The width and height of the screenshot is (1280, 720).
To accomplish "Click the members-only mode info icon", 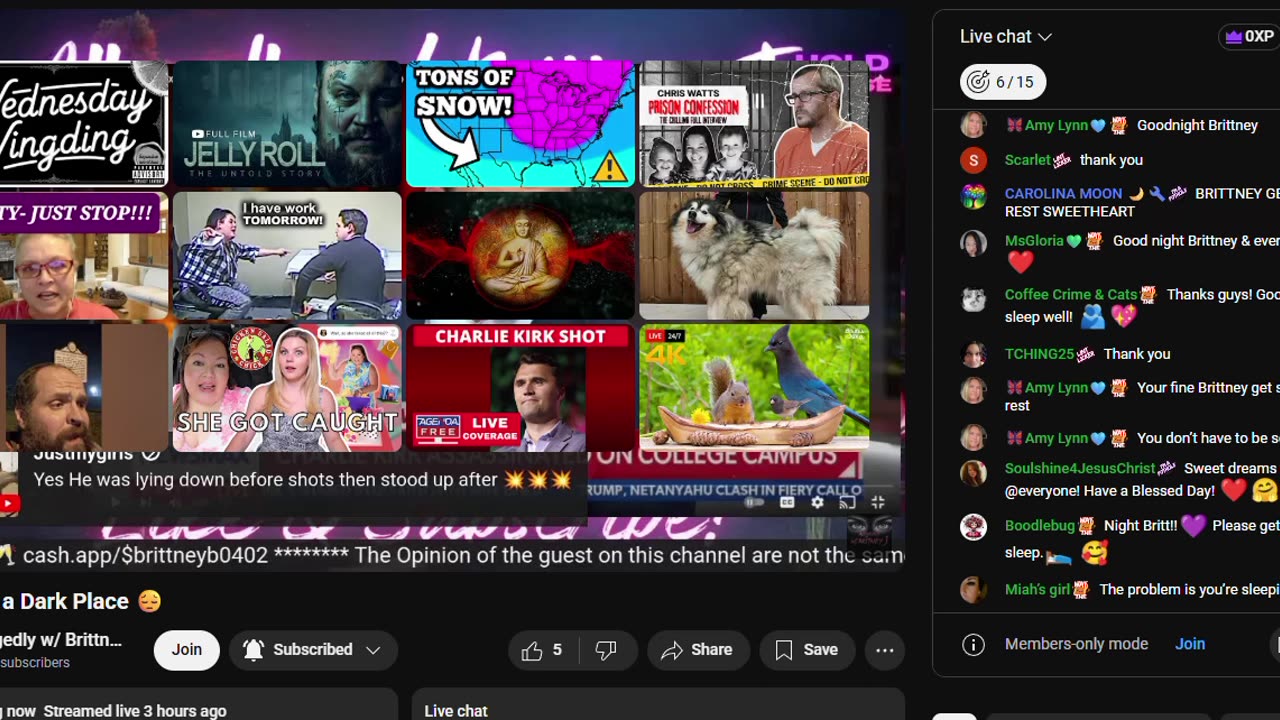I will coord(973,644).
